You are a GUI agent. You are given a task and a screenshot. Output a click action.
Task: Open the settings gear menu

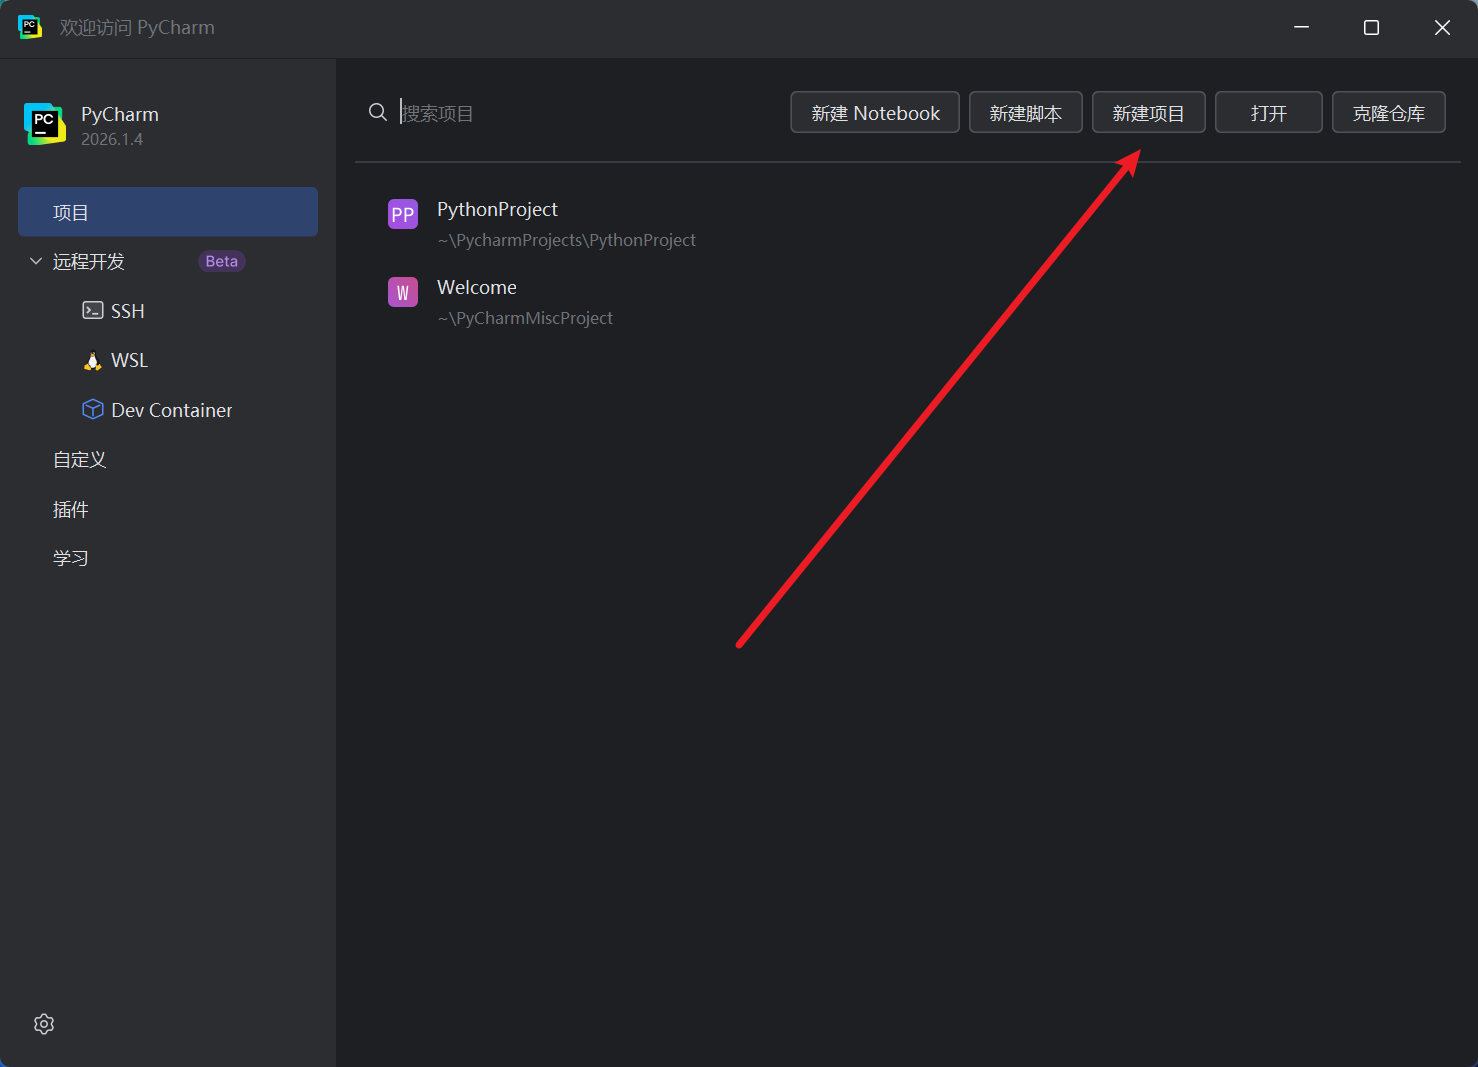[44, 1024]
